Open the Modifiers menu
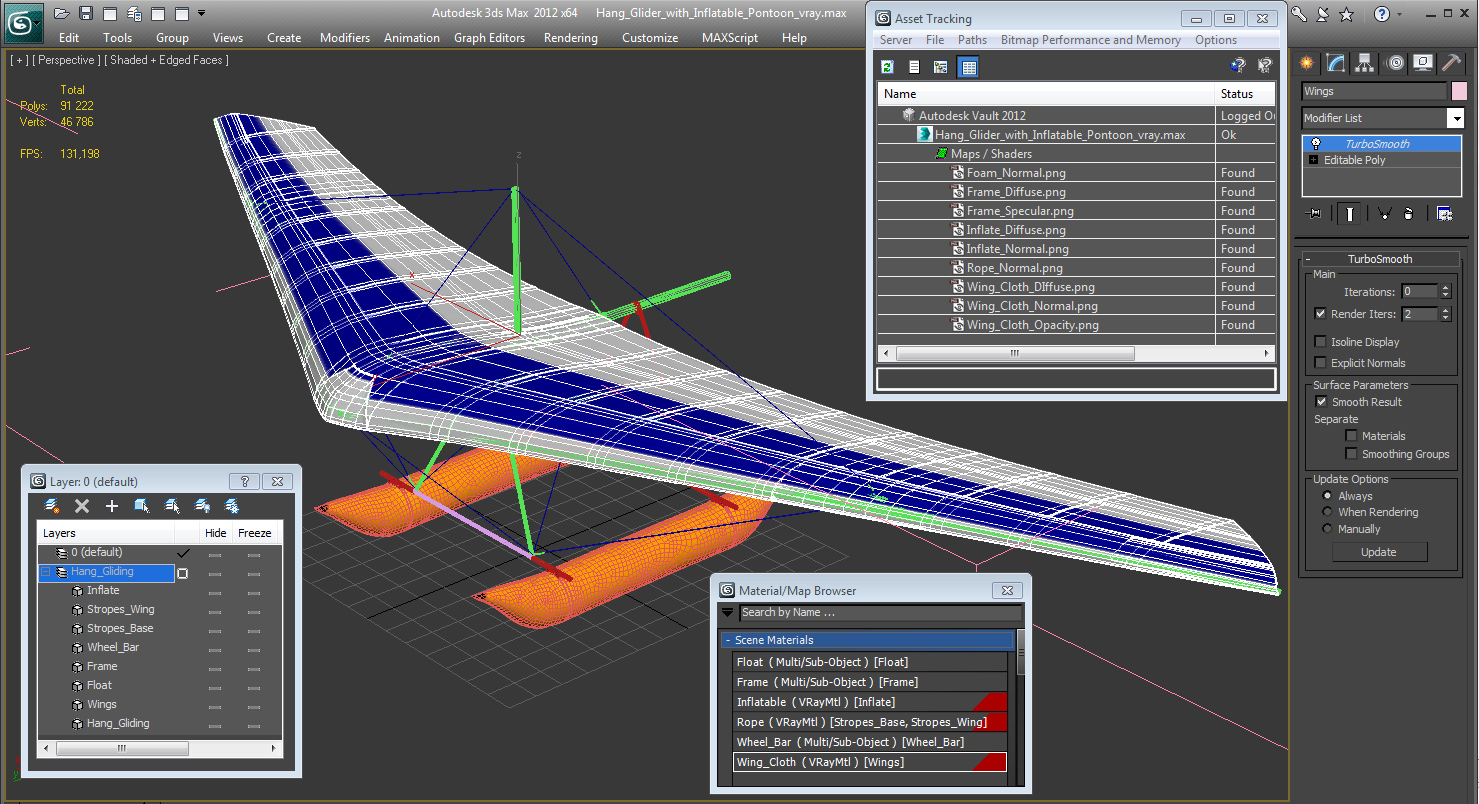 345,38
